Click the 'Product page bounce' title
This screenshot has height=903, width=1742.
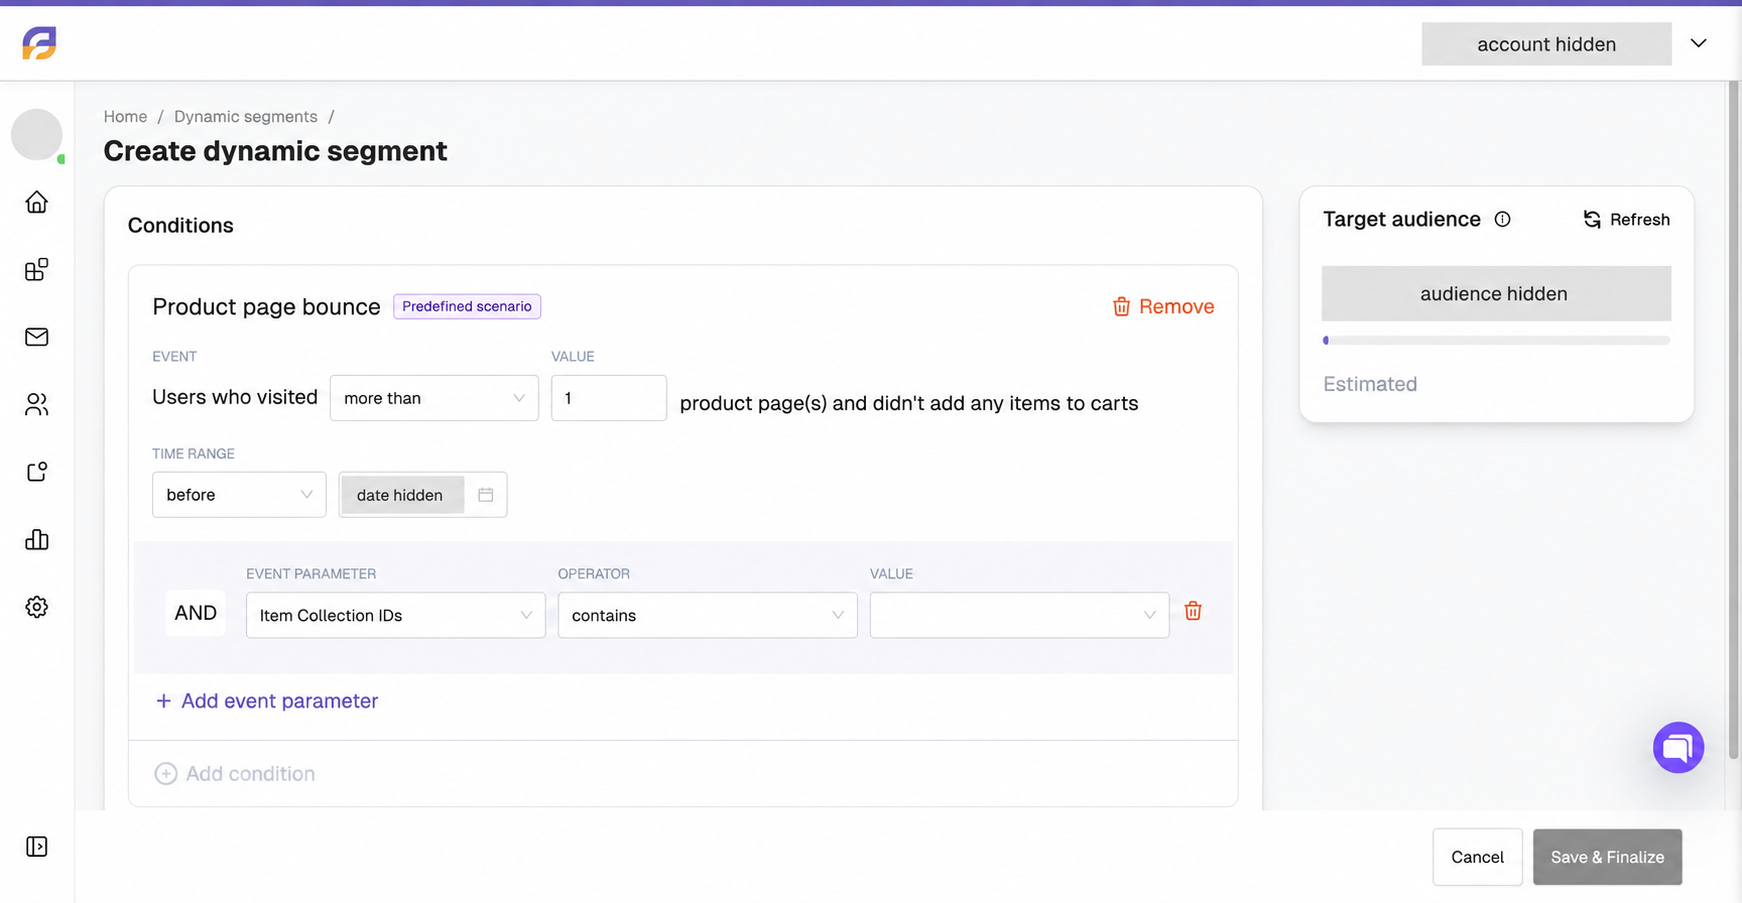[x=266, y=307]
